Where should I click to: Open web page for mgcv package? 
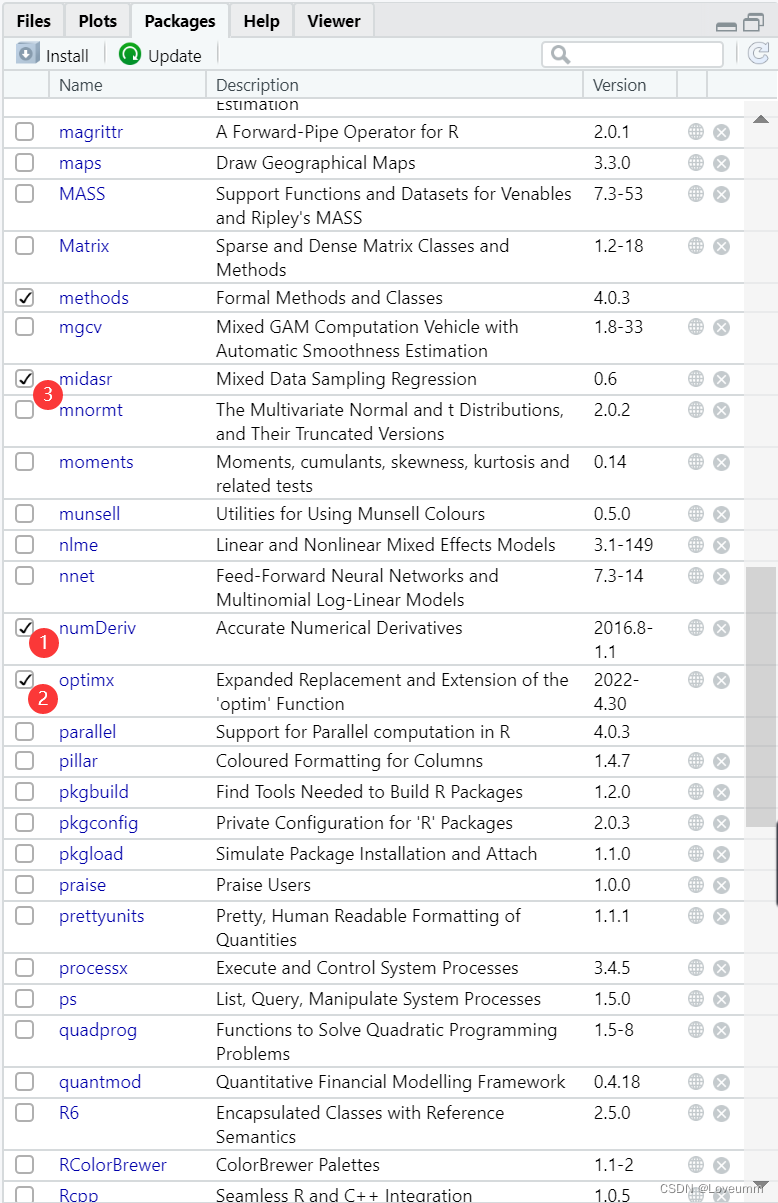[696, 327]
